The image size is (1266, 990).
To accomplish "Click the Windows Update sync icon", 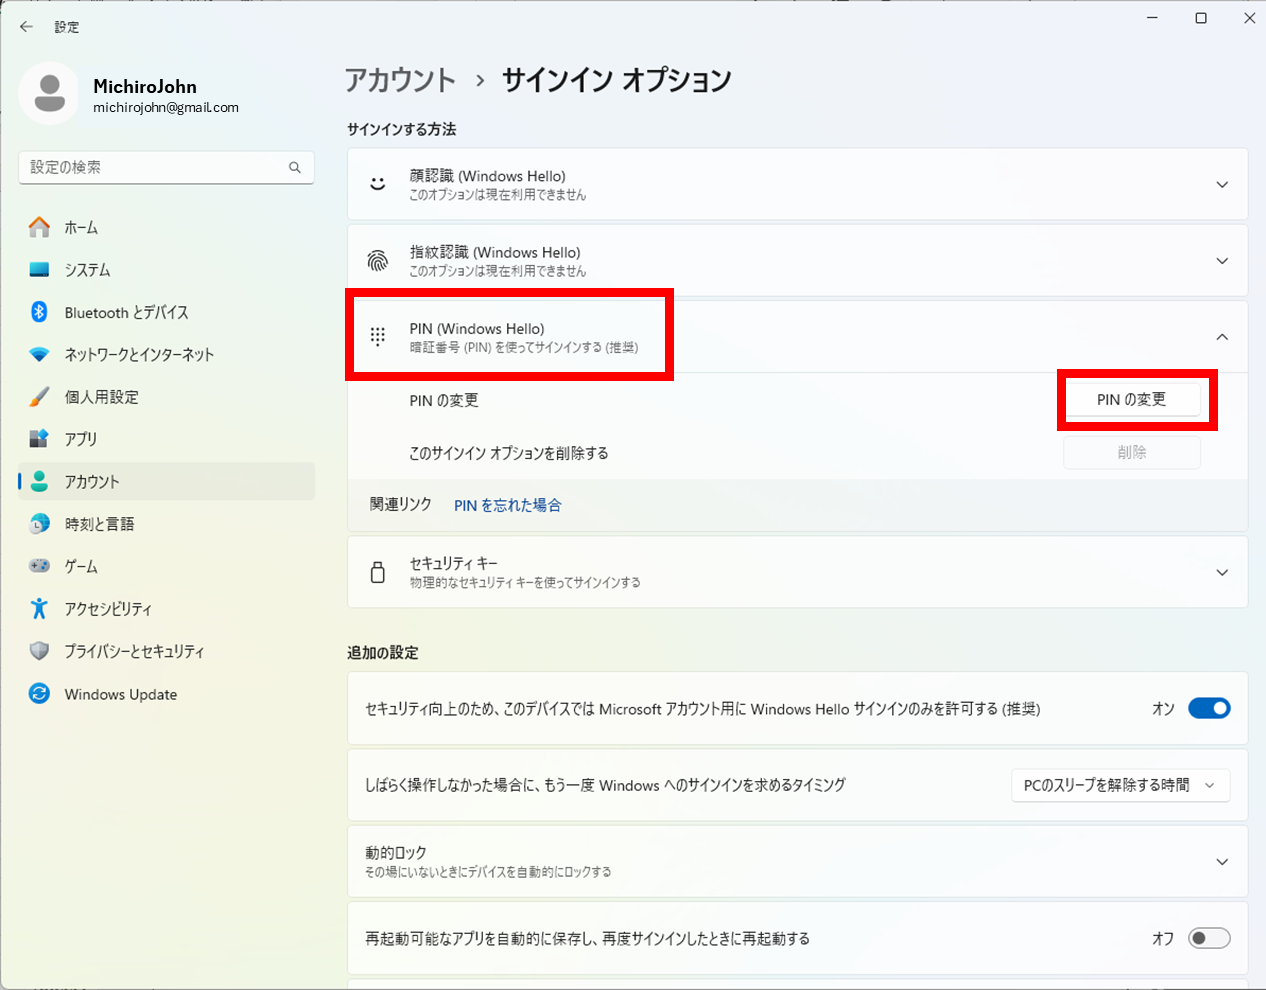I will point(39,694).
